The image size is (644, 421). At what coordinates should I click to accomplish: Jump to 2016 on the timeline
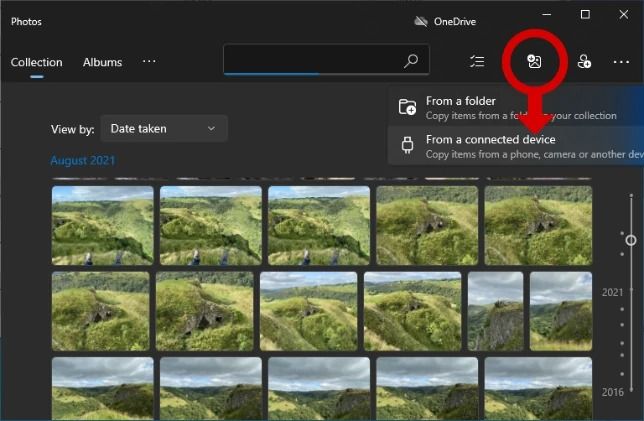coord(612,392)
